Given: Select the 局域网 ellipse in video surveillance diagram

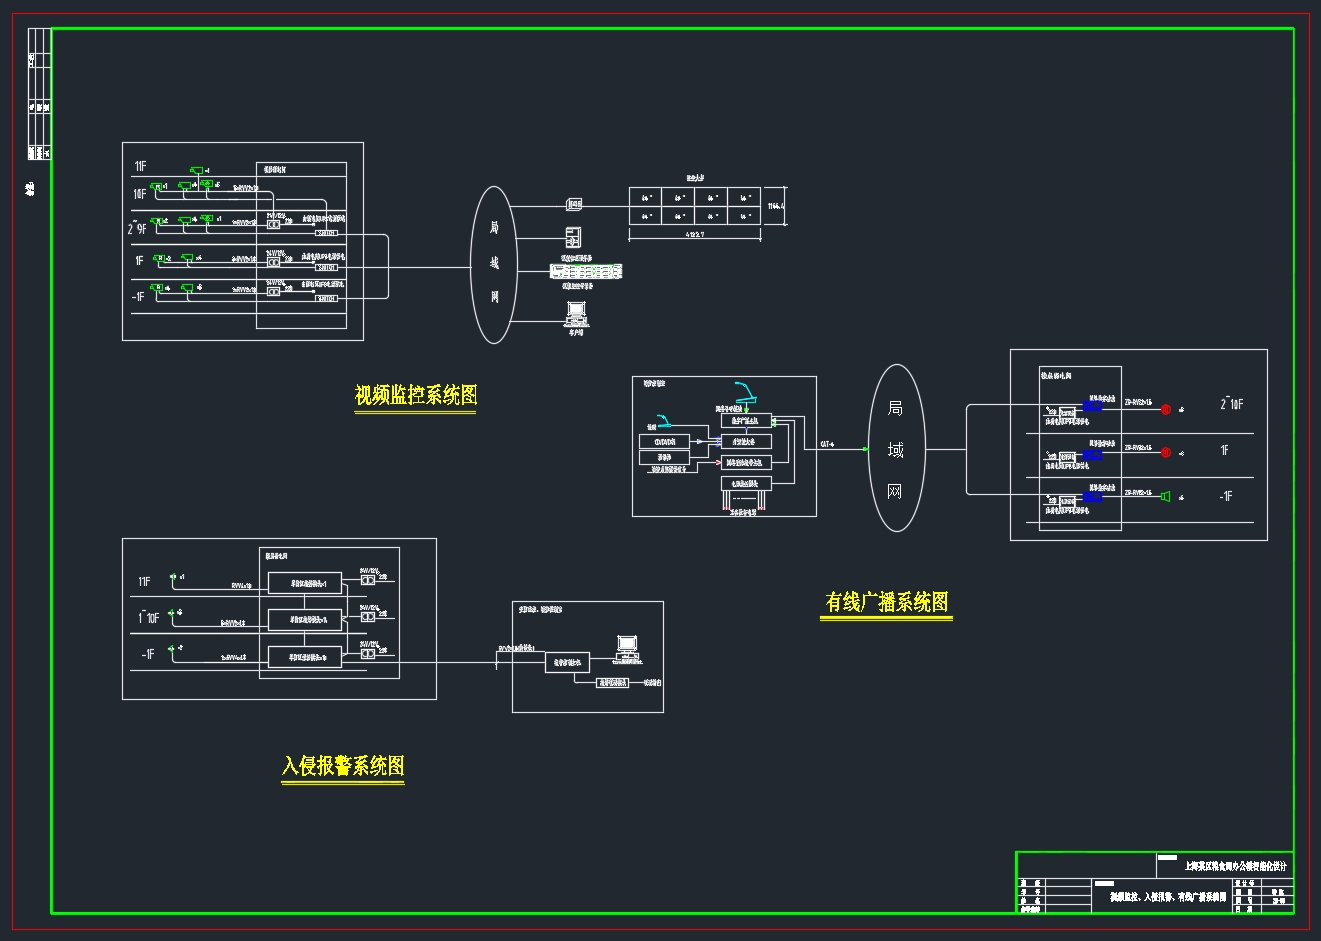Looking at the screenshot, I should coord(494,265).
